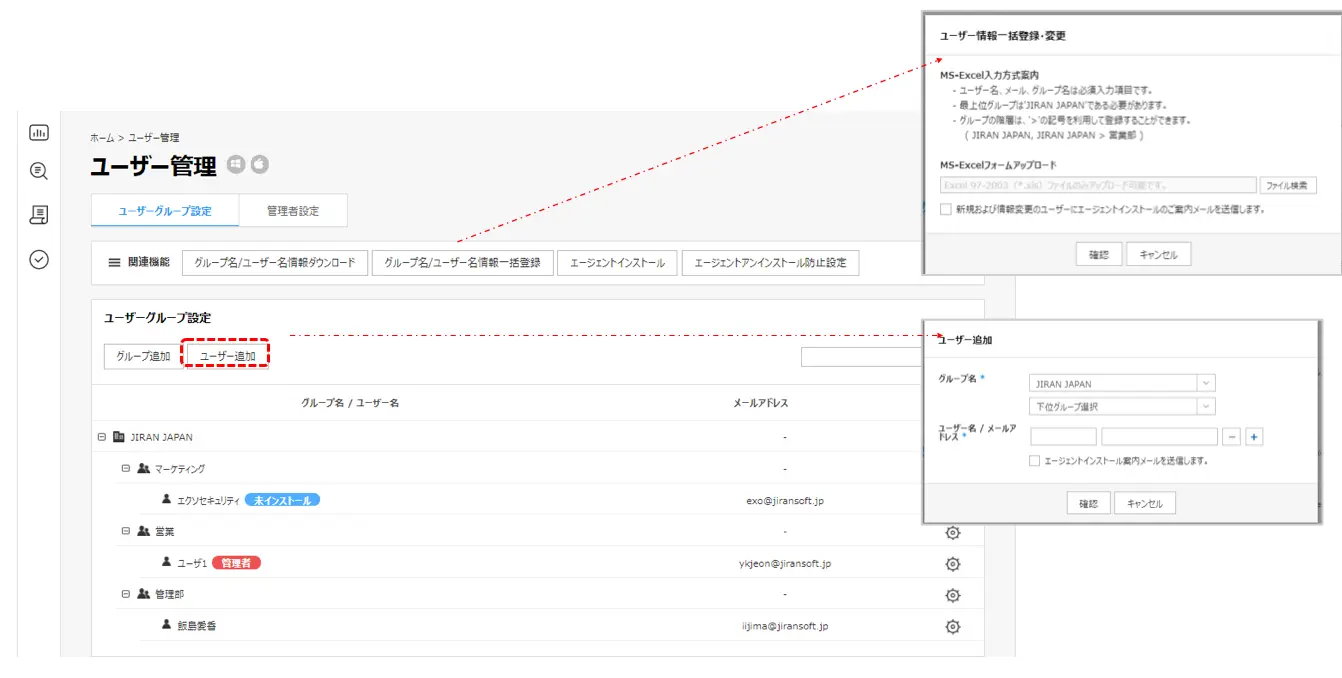Click group icon of 営業
Image resolution: width=1342 pixels, height=678 pixels.
[143, 531]
